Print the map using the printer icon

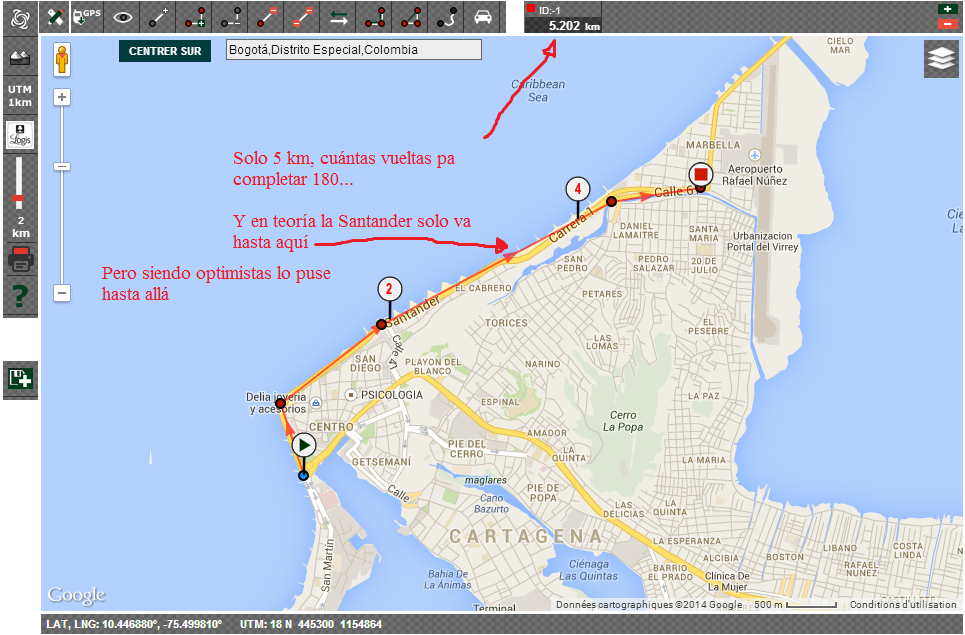20,259
